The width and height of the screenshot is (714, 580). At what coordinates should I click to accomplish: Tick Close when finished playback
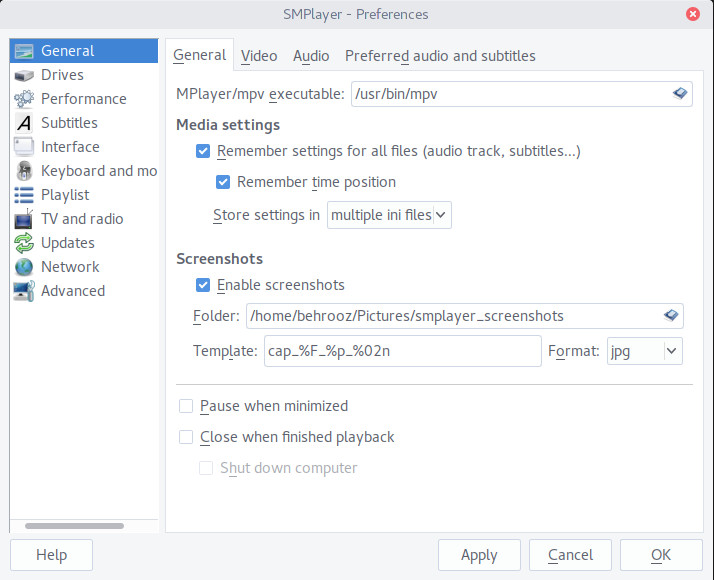pyautogui.click(x=186, y=437)
